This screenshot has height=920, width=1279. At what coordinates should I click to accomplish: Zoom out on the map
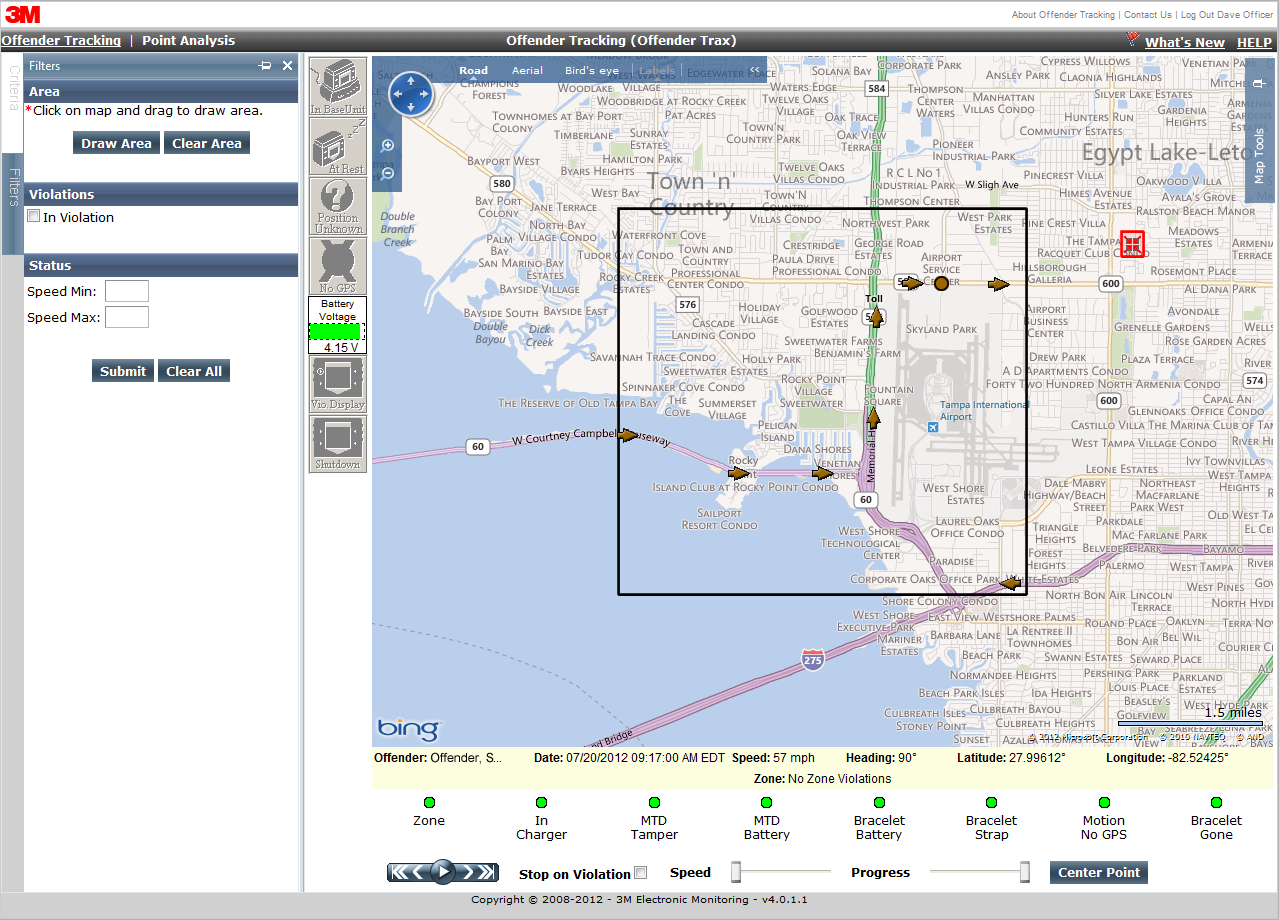coord(388,173)
